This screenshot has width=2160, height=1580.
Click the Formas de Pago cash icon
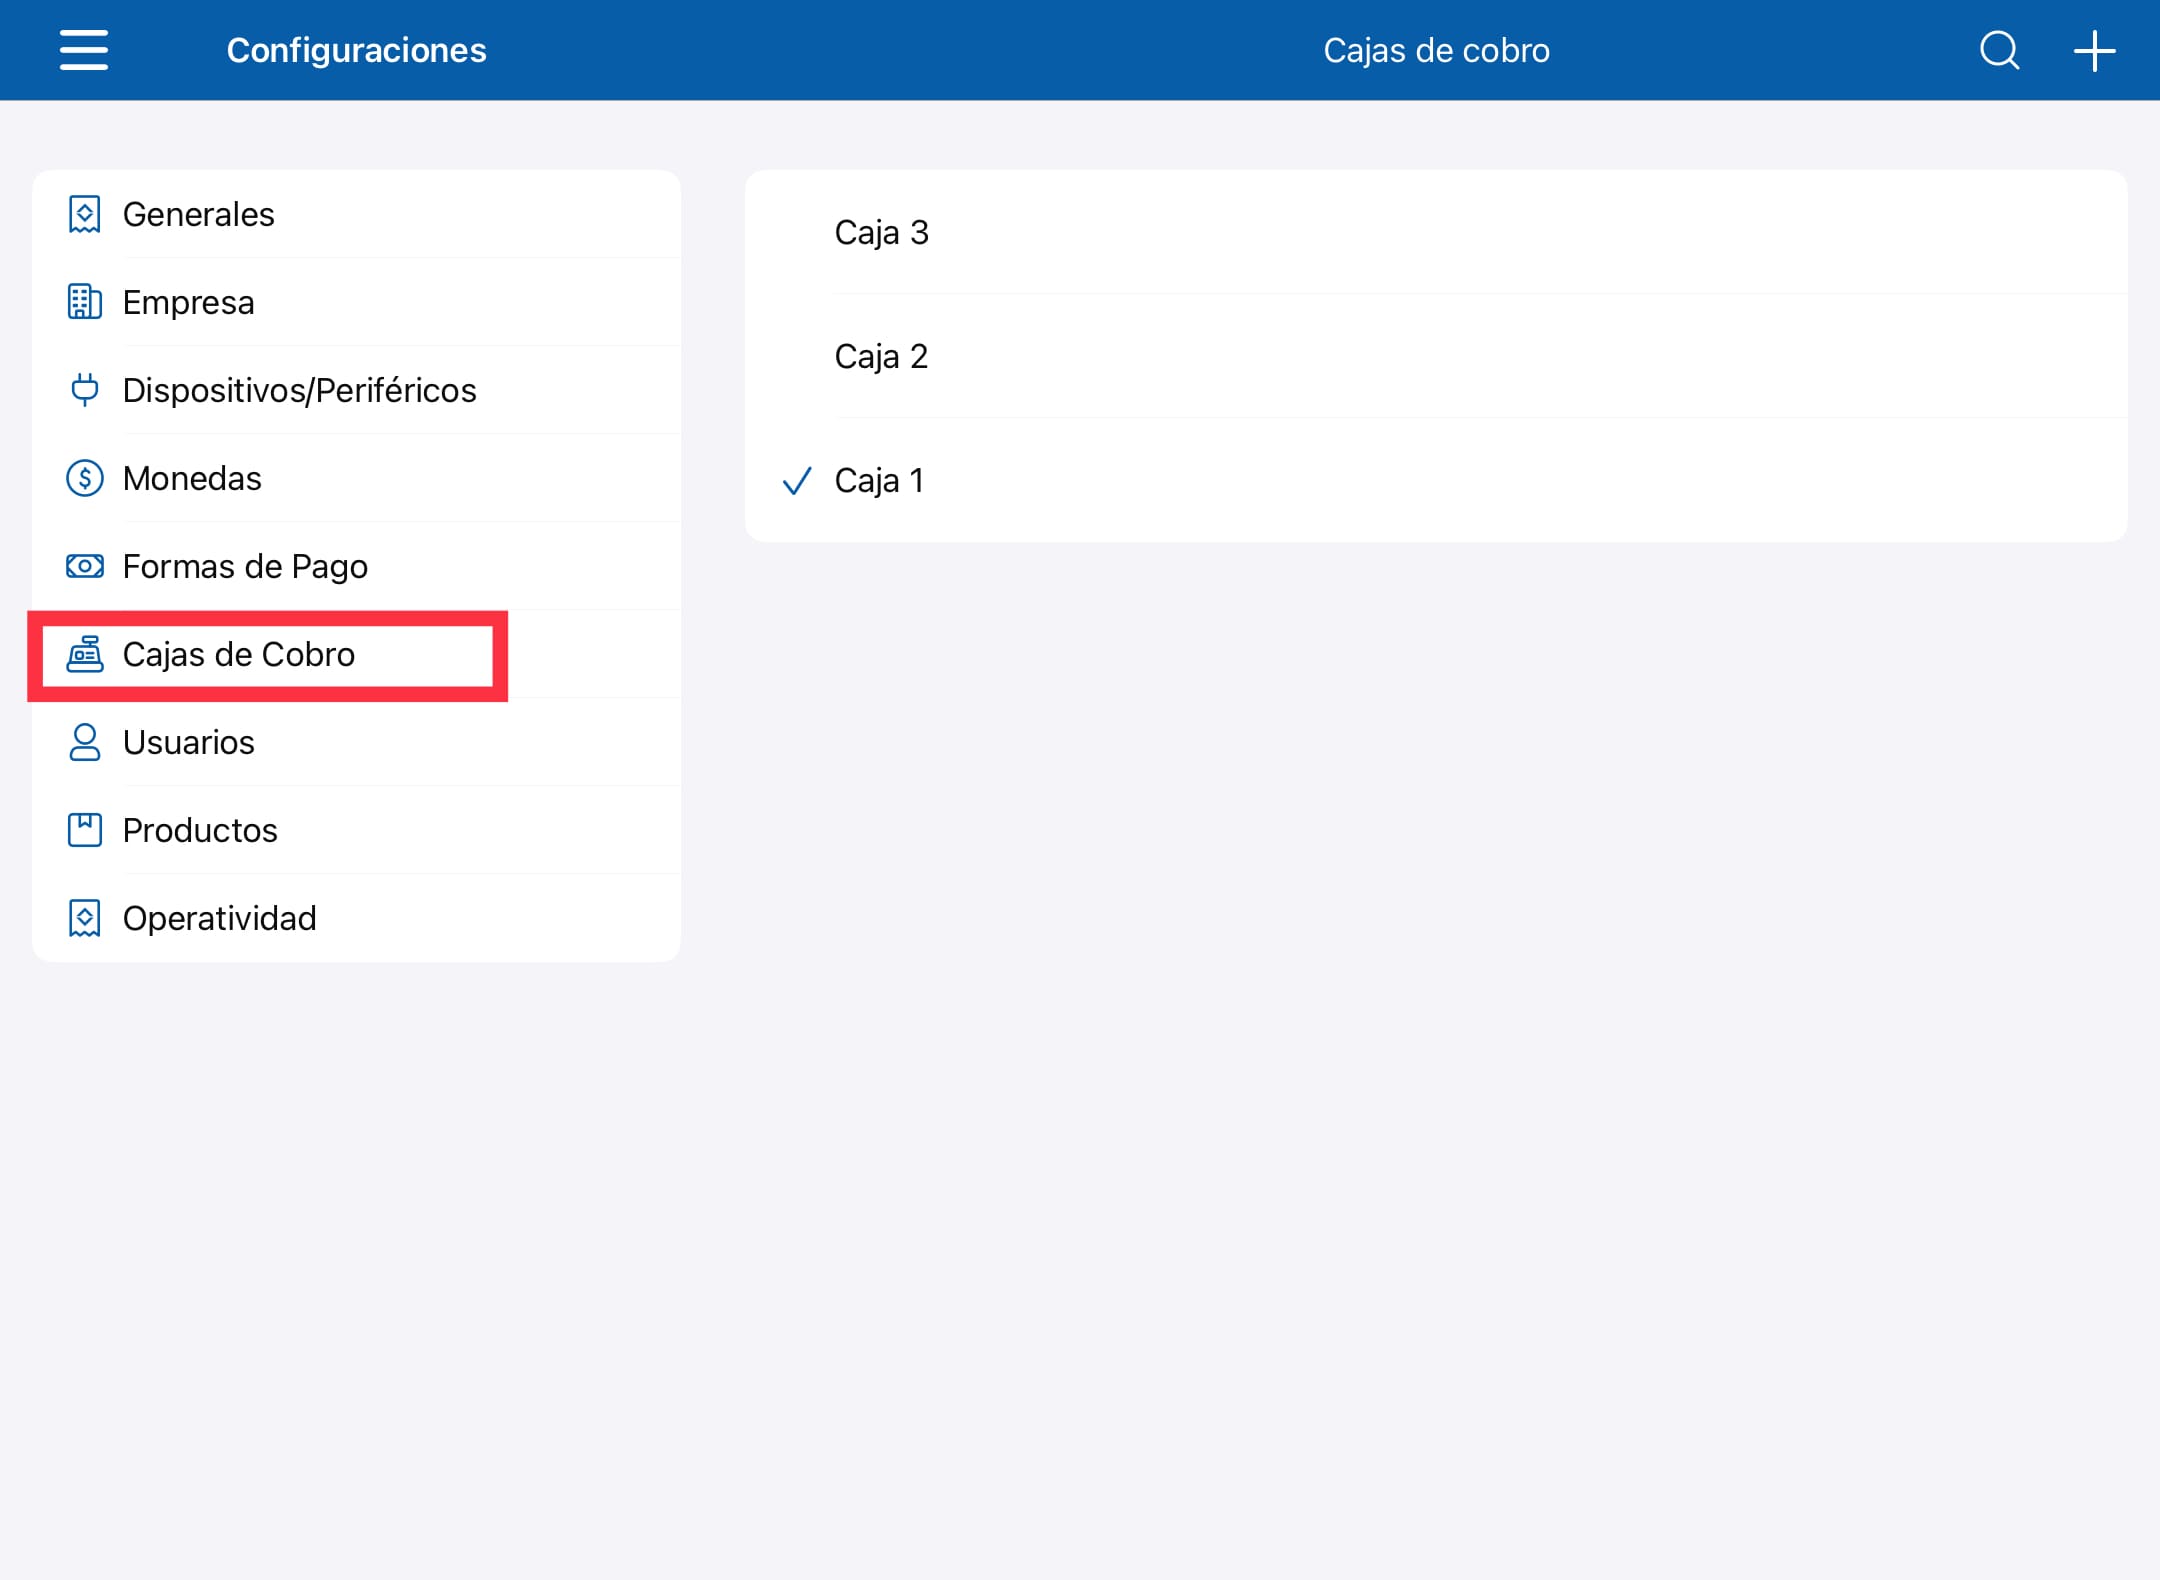coord(85,566)
